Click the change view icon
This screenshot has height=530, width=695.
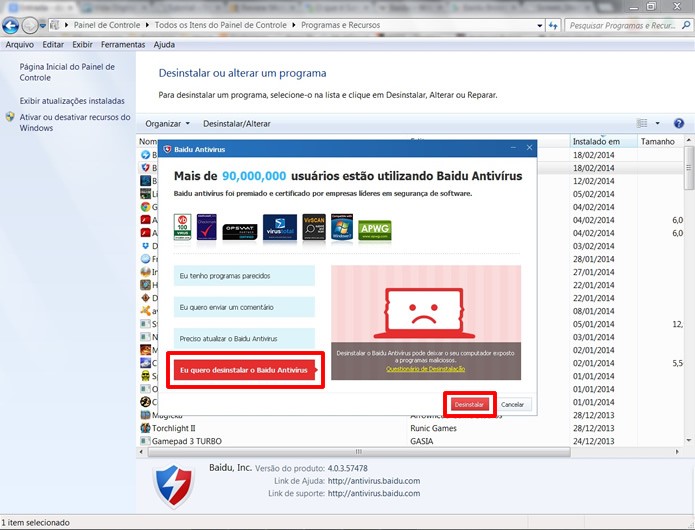click(642, 123)
